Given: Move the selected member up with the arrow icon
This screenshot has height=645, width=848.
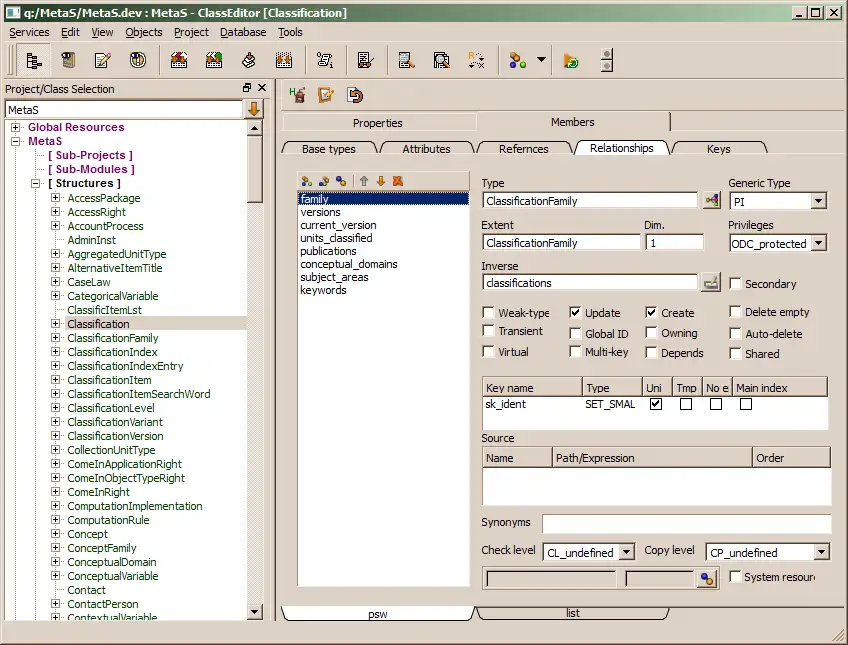Looking at the screenshot, I should point(364,181).
